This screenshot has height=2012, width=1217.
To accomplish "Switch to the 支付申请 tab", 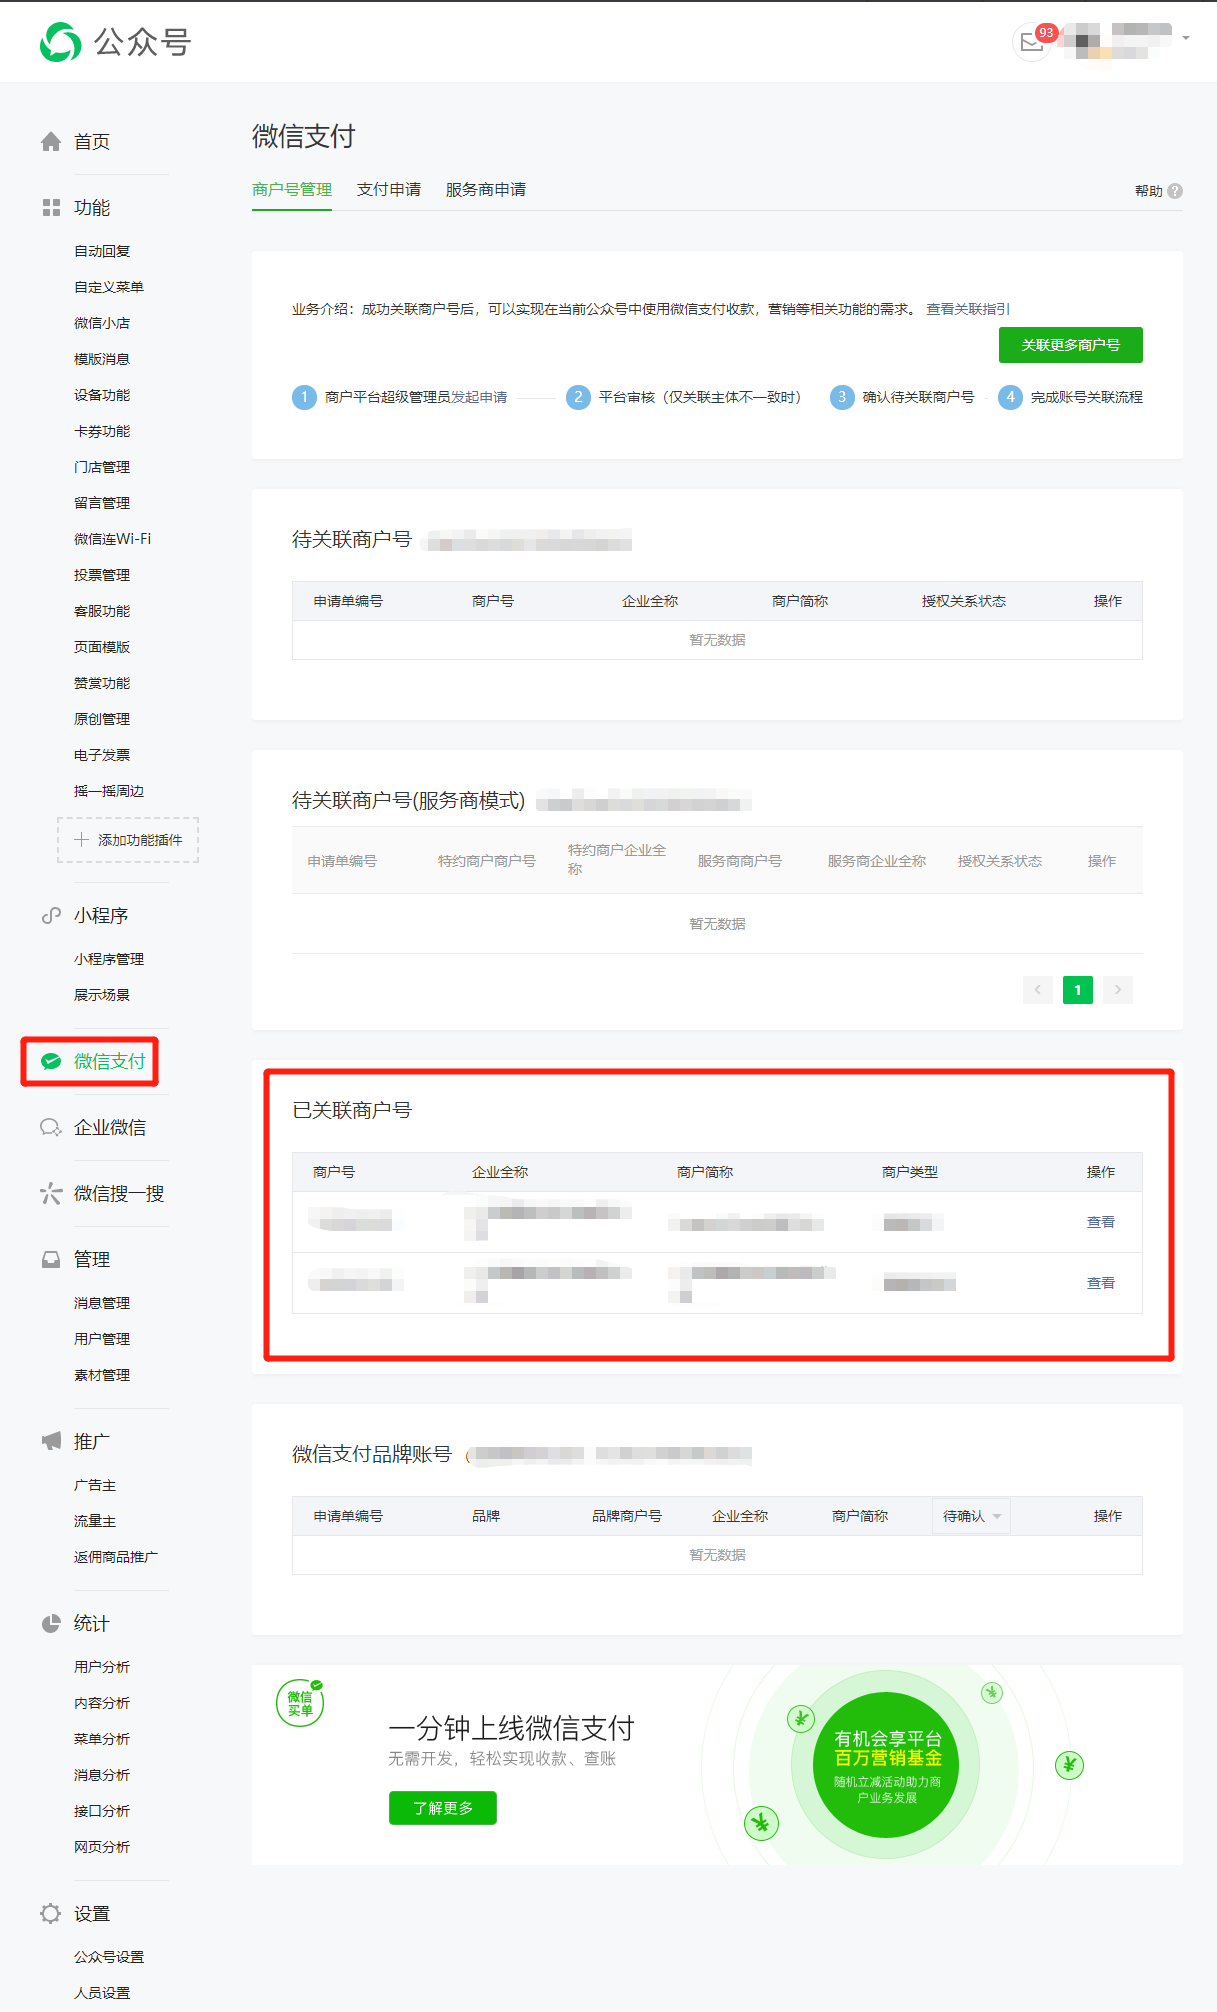I will (388, 190).
